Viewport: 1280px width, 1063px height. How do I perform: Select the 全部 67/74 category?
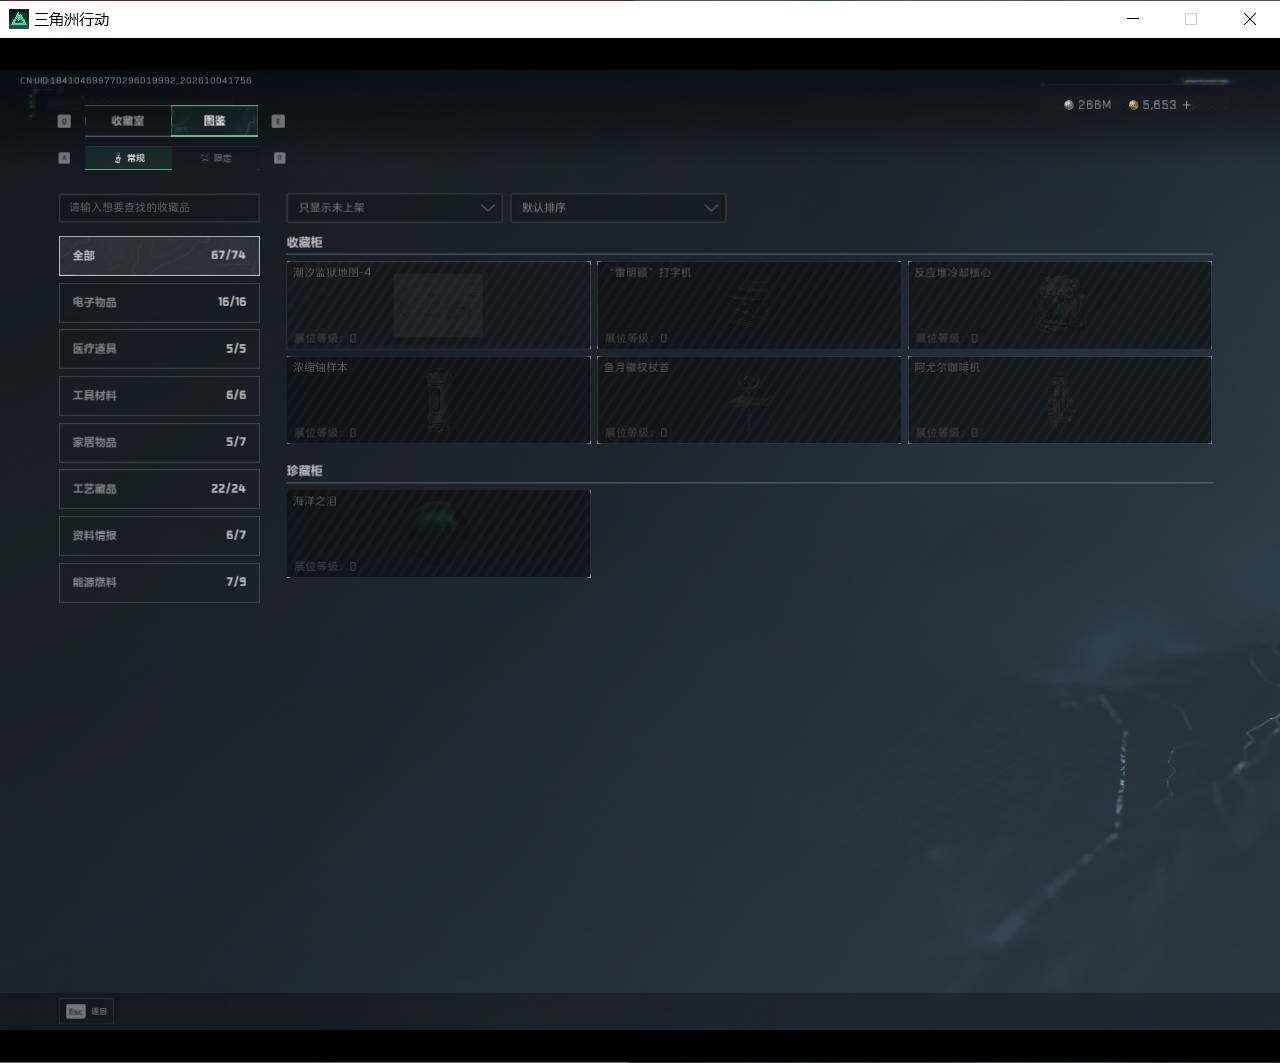click(159, 255)
